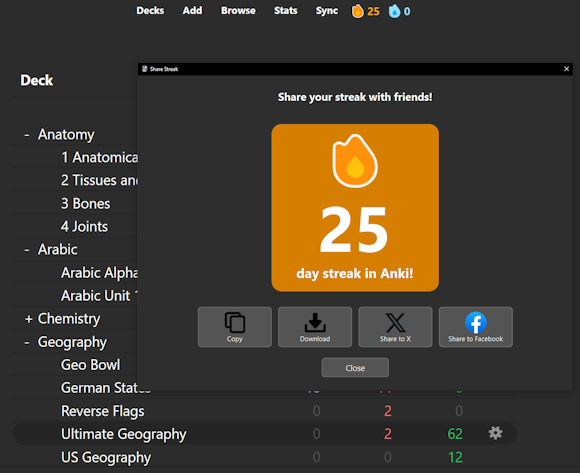Open the Add menu item
580x473 pixels.
point(192,11)
